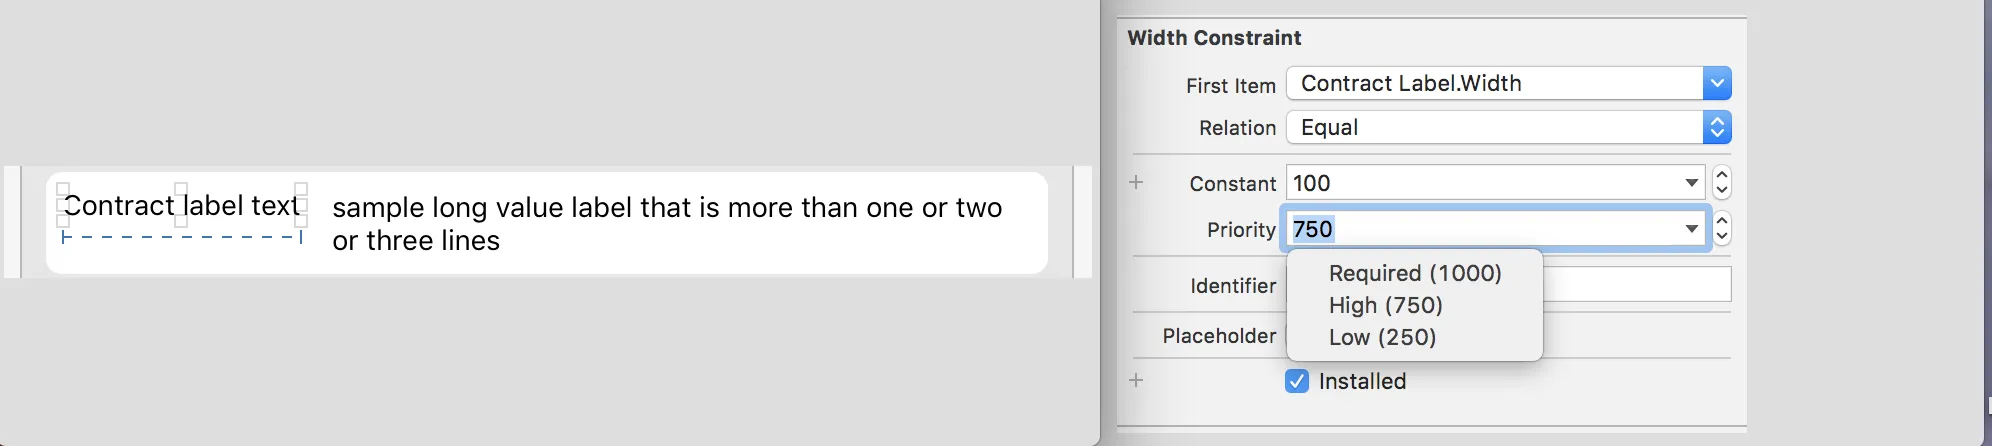1992x446 pixels.
Task: Decrement the Constant stepper down arrow
Action: point(1721,191)
